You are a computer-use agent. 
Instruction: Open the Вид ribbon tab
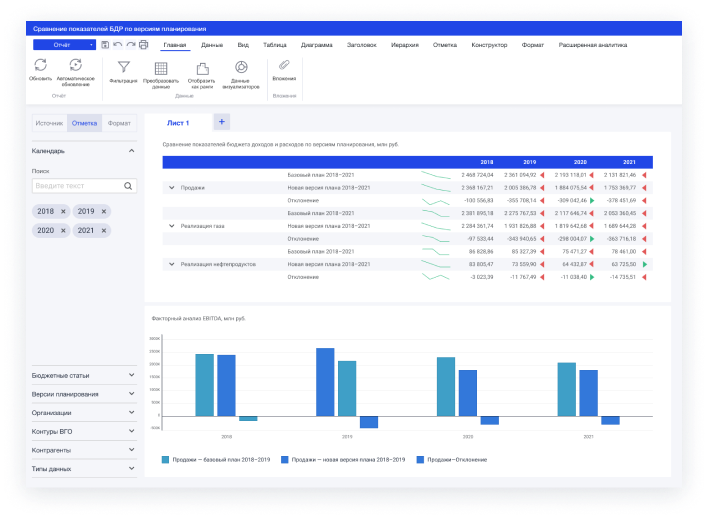coord(243,45)
